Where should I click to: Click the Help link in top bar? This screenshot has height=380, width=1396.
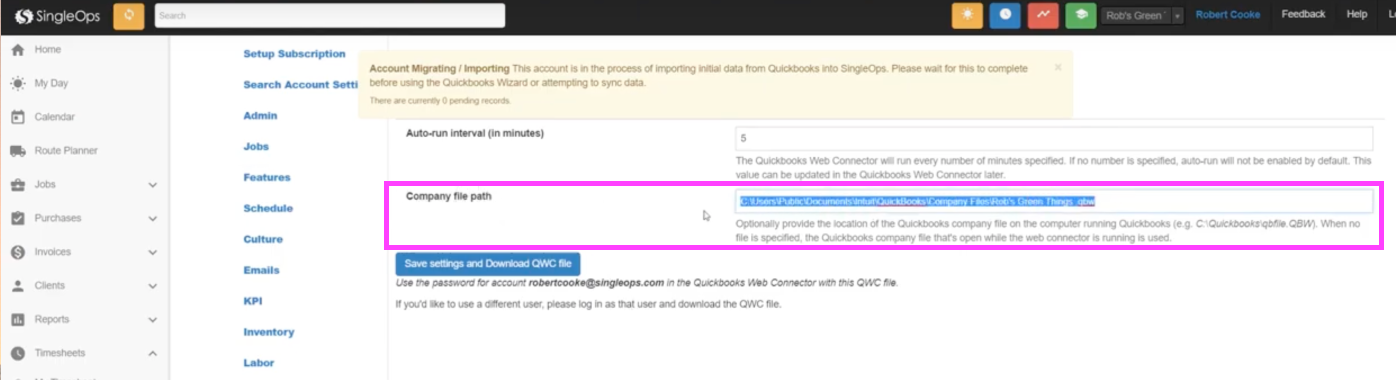1357,15
